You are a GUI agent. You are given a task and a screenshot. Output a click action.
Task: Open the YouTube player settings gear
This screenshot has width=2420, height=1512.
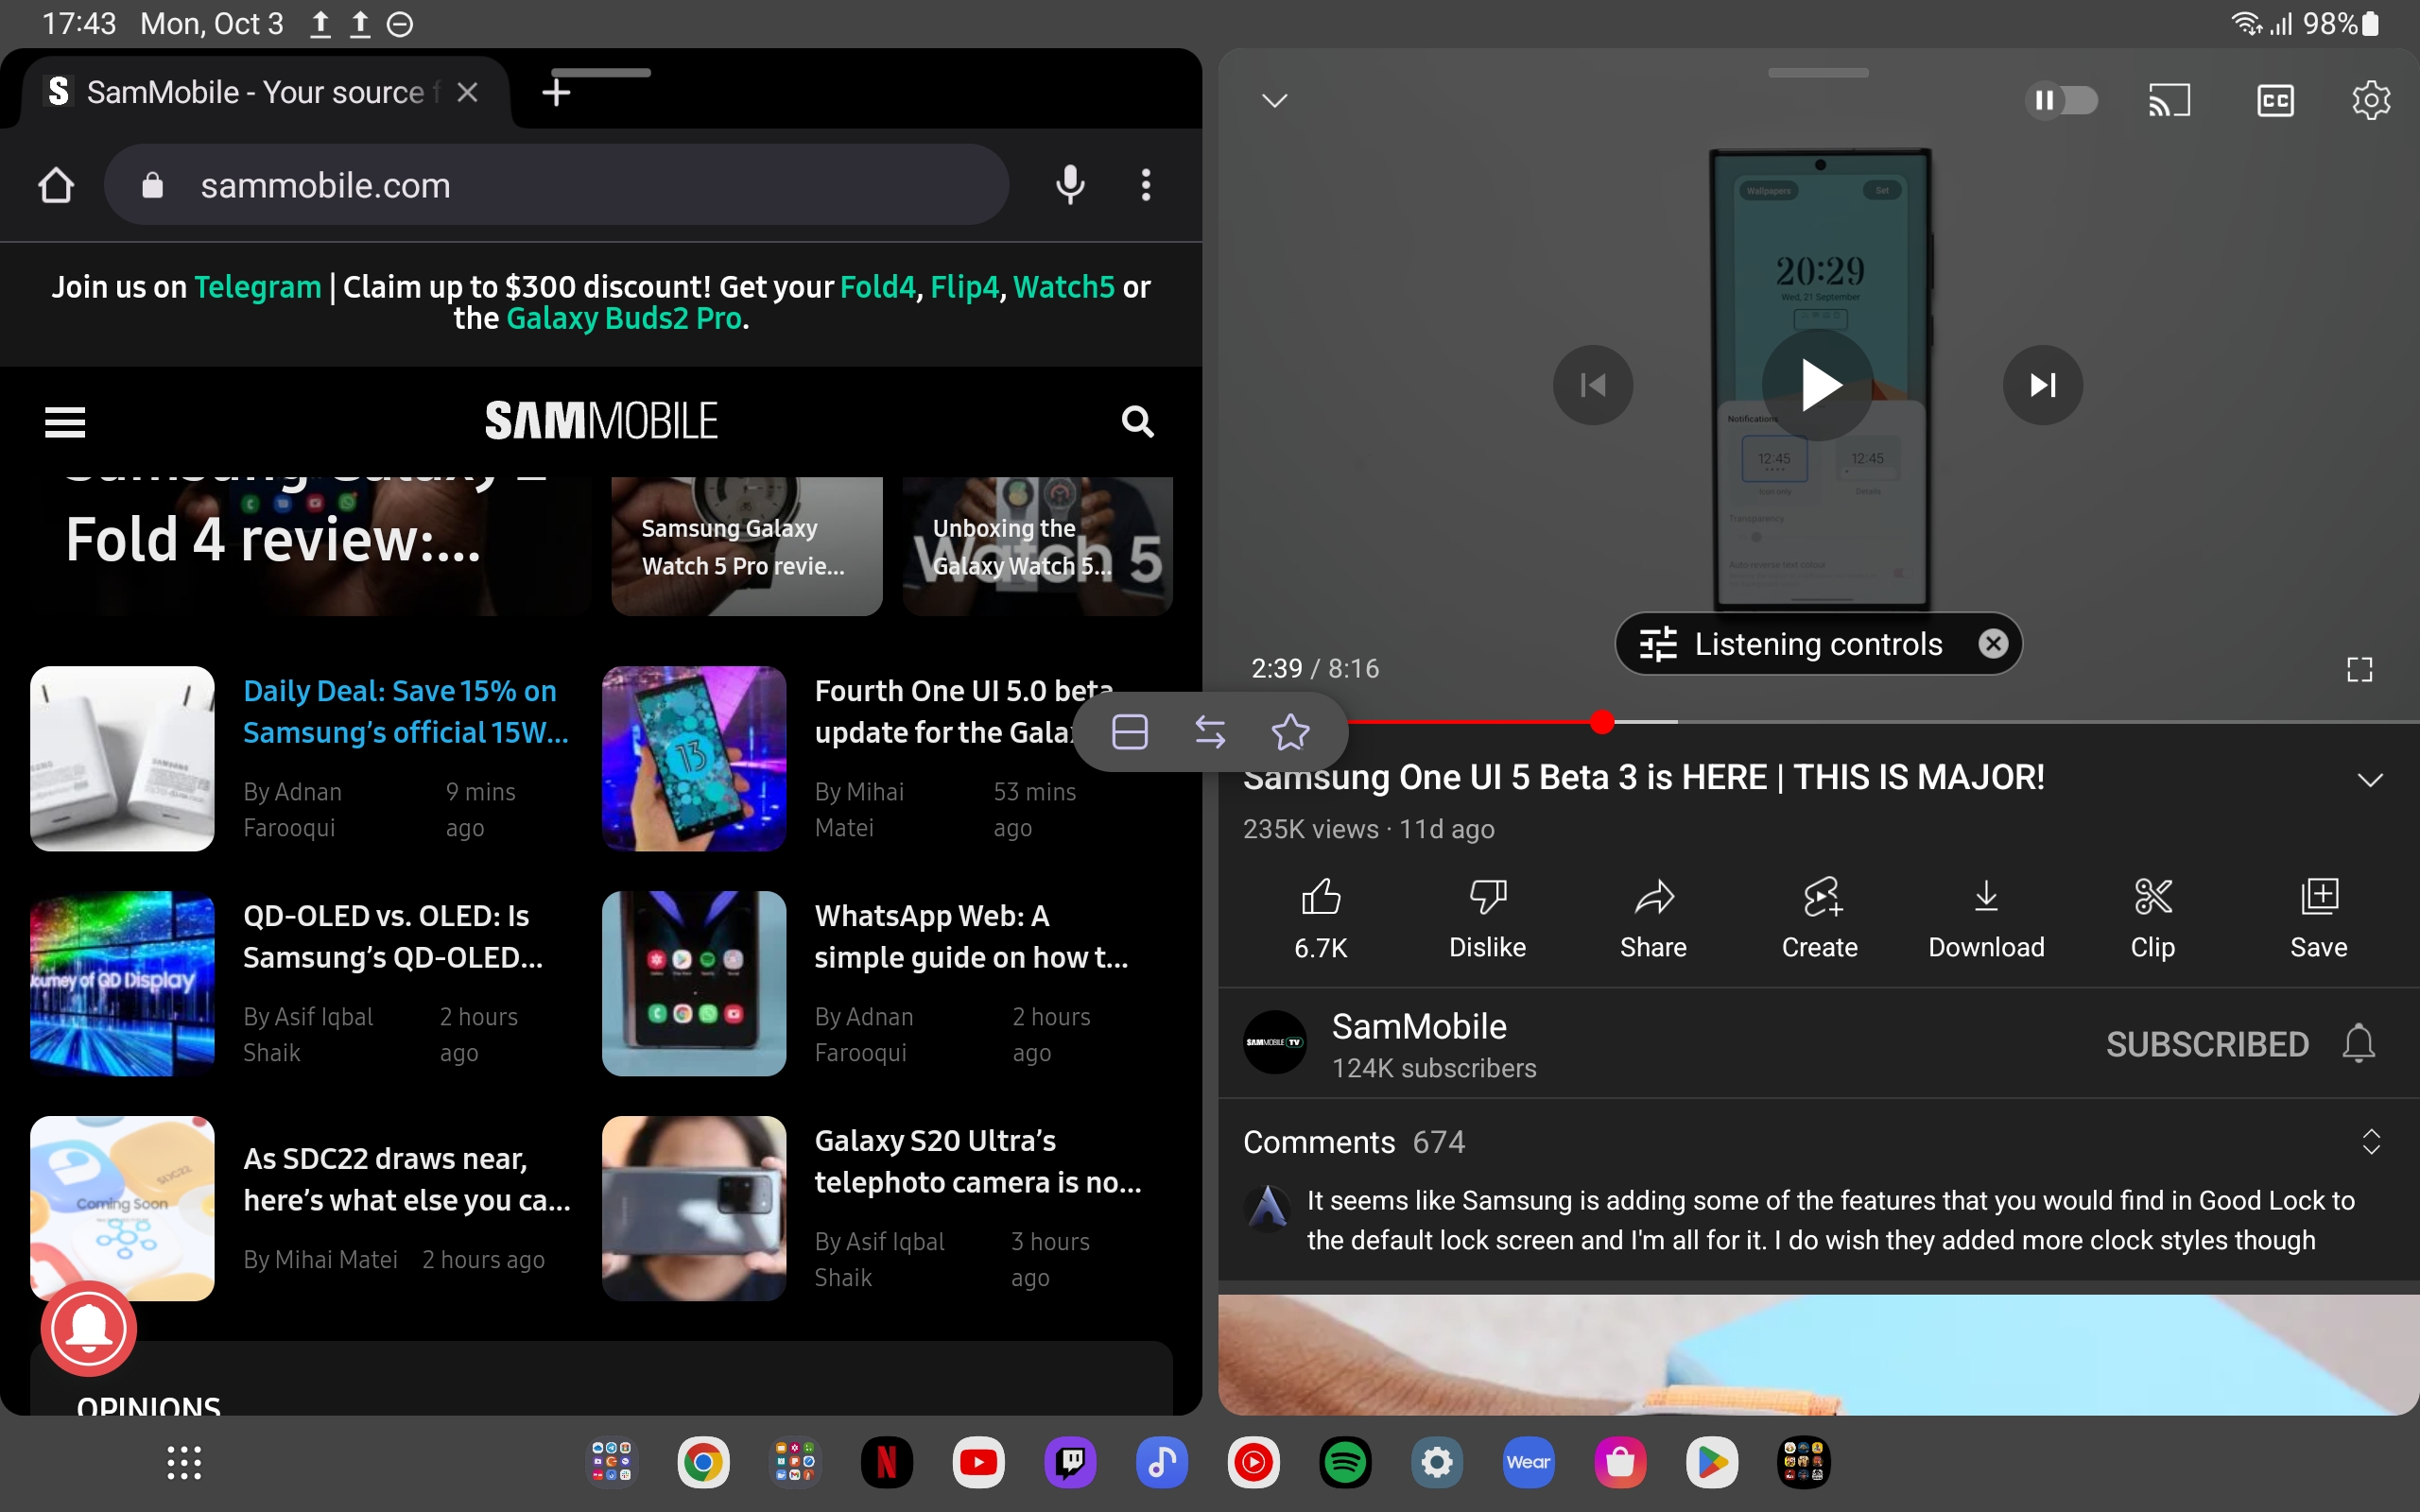[2370, 100]
